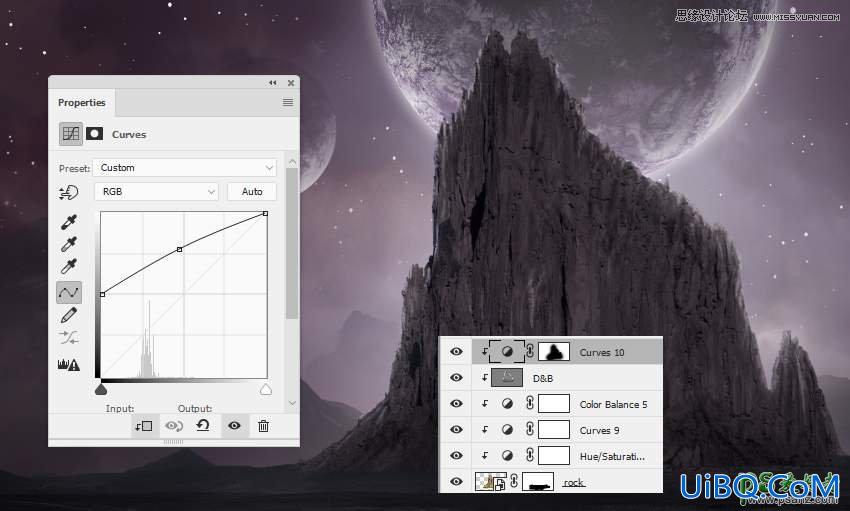Close the Properties panel
The width and height of the screenshot is (850, 511).
click(291, 83)
